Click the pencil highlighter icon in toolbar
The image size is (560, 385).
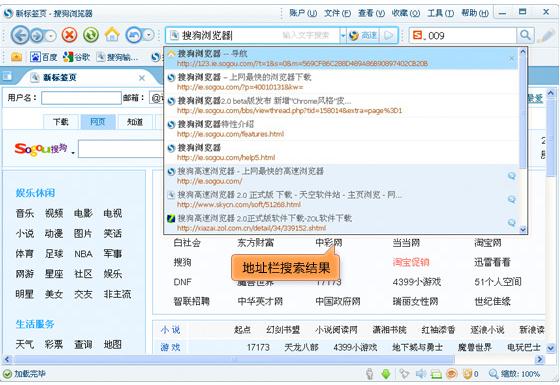[545, 36]
